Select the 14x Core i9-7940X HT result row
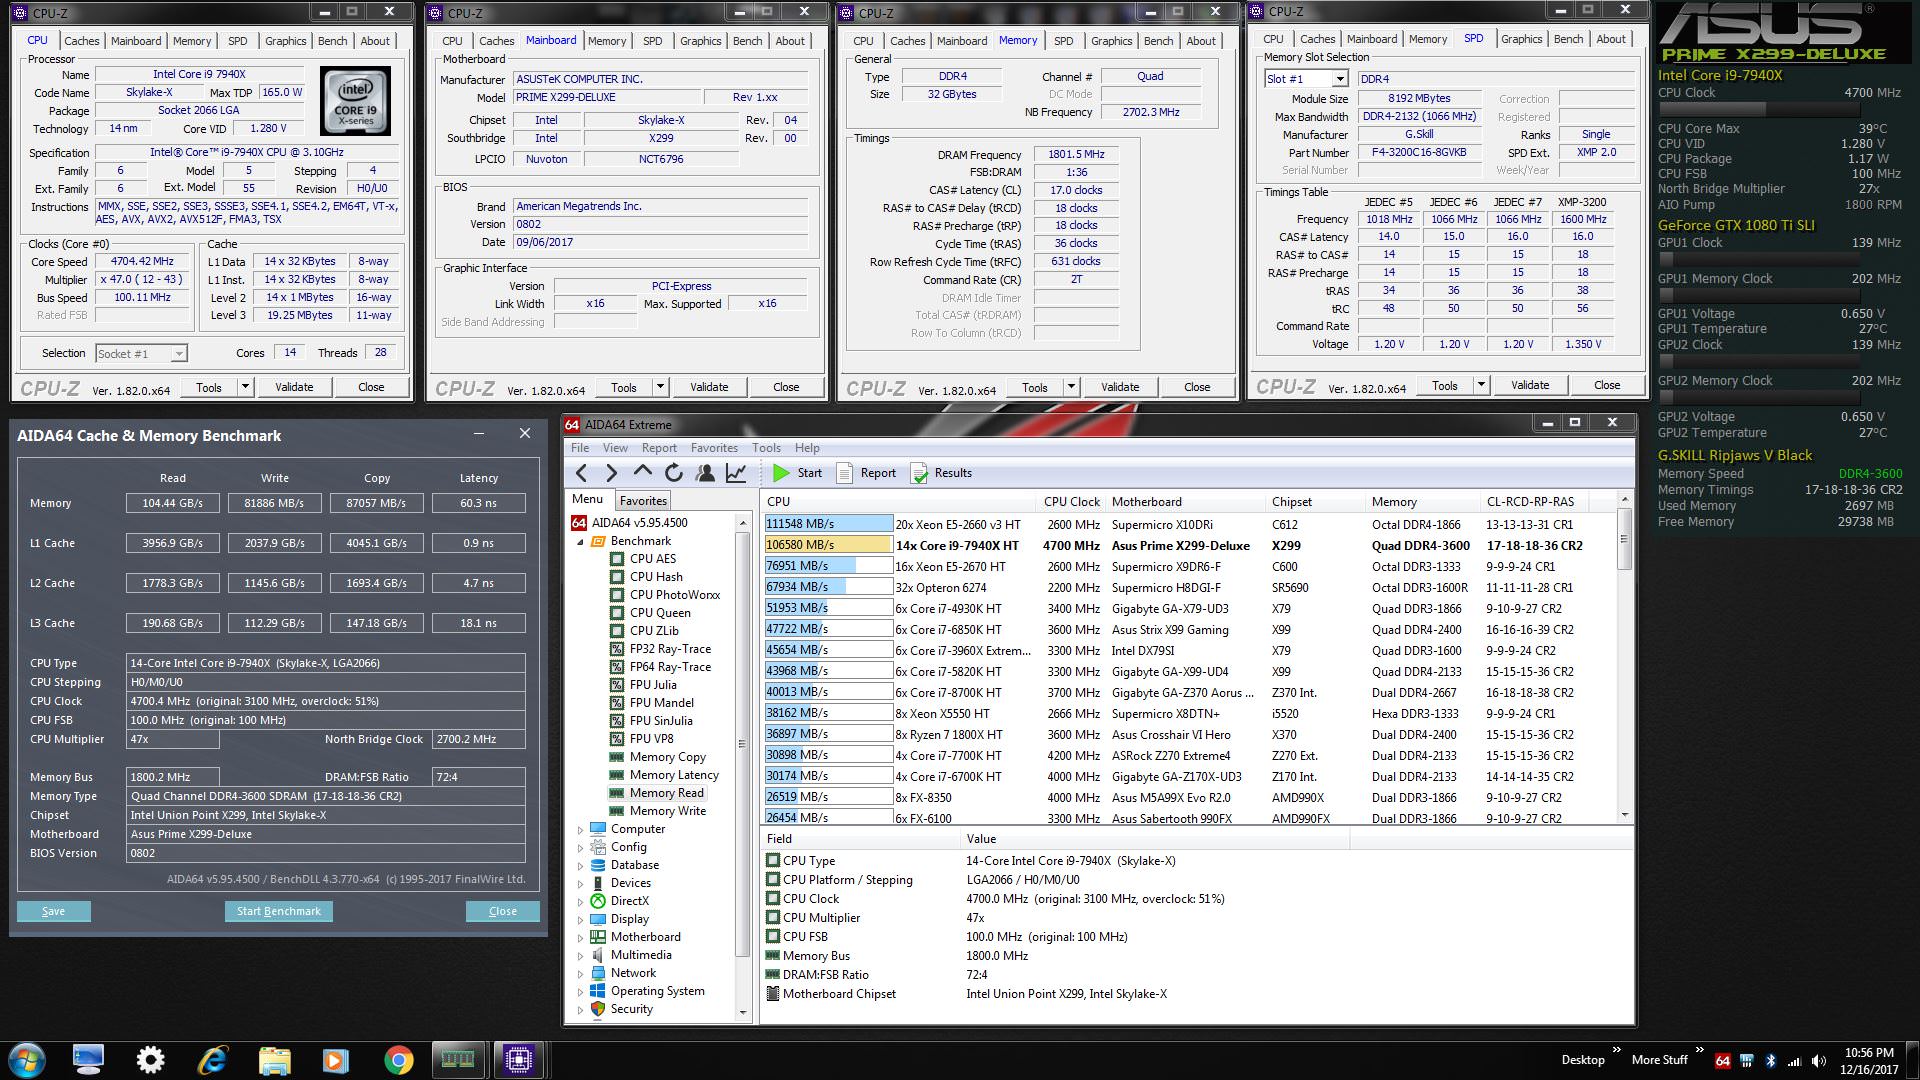This screenshot has height=1080, width=1920. (x=1190, y=546)
